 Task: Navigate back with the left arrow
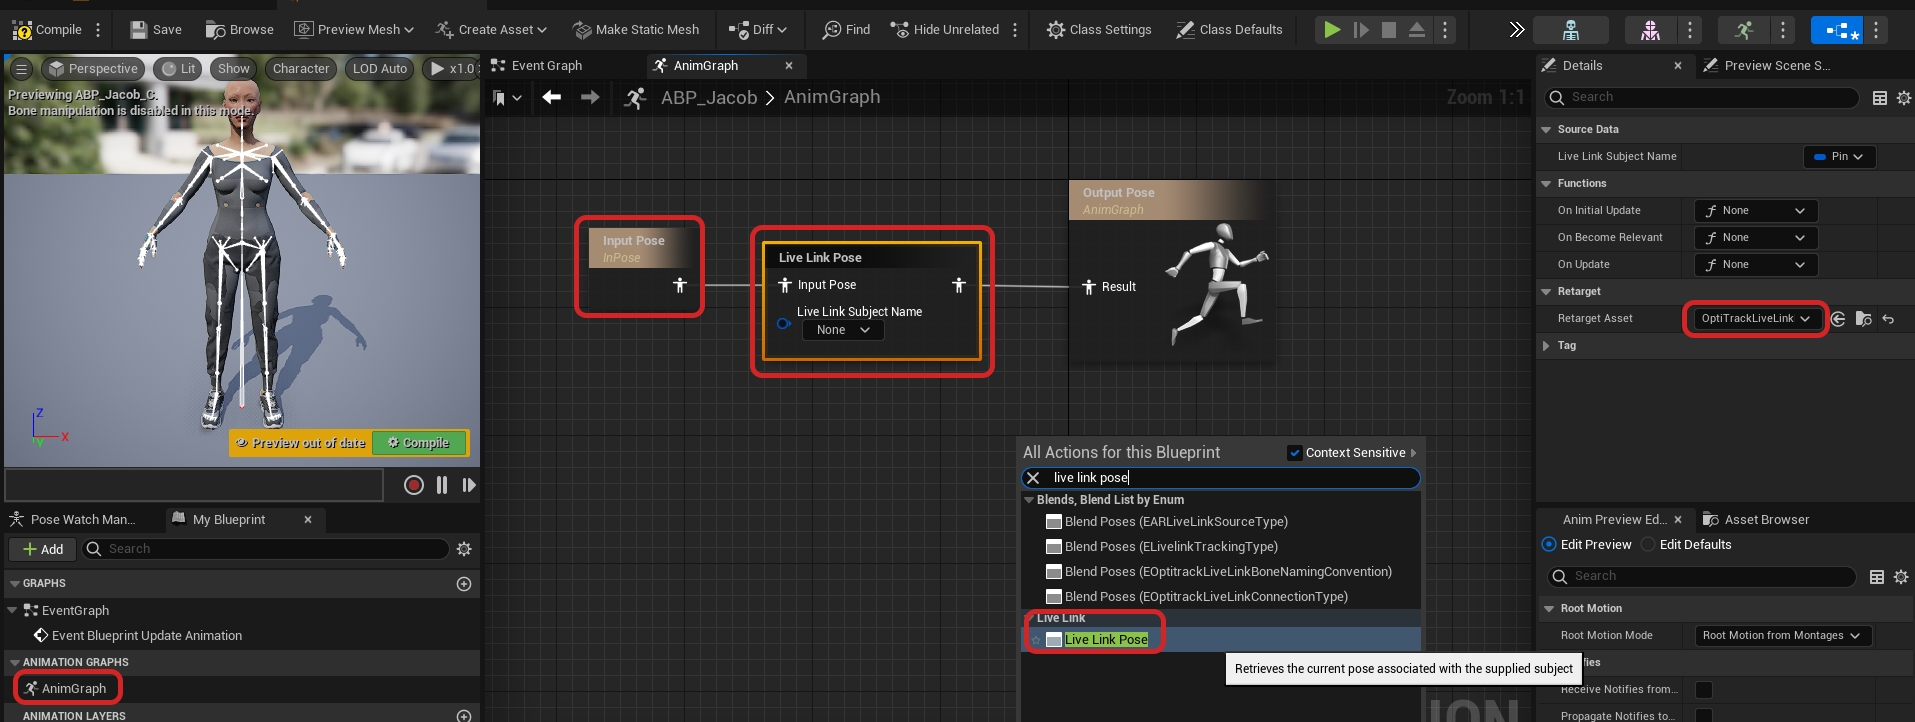551,97
